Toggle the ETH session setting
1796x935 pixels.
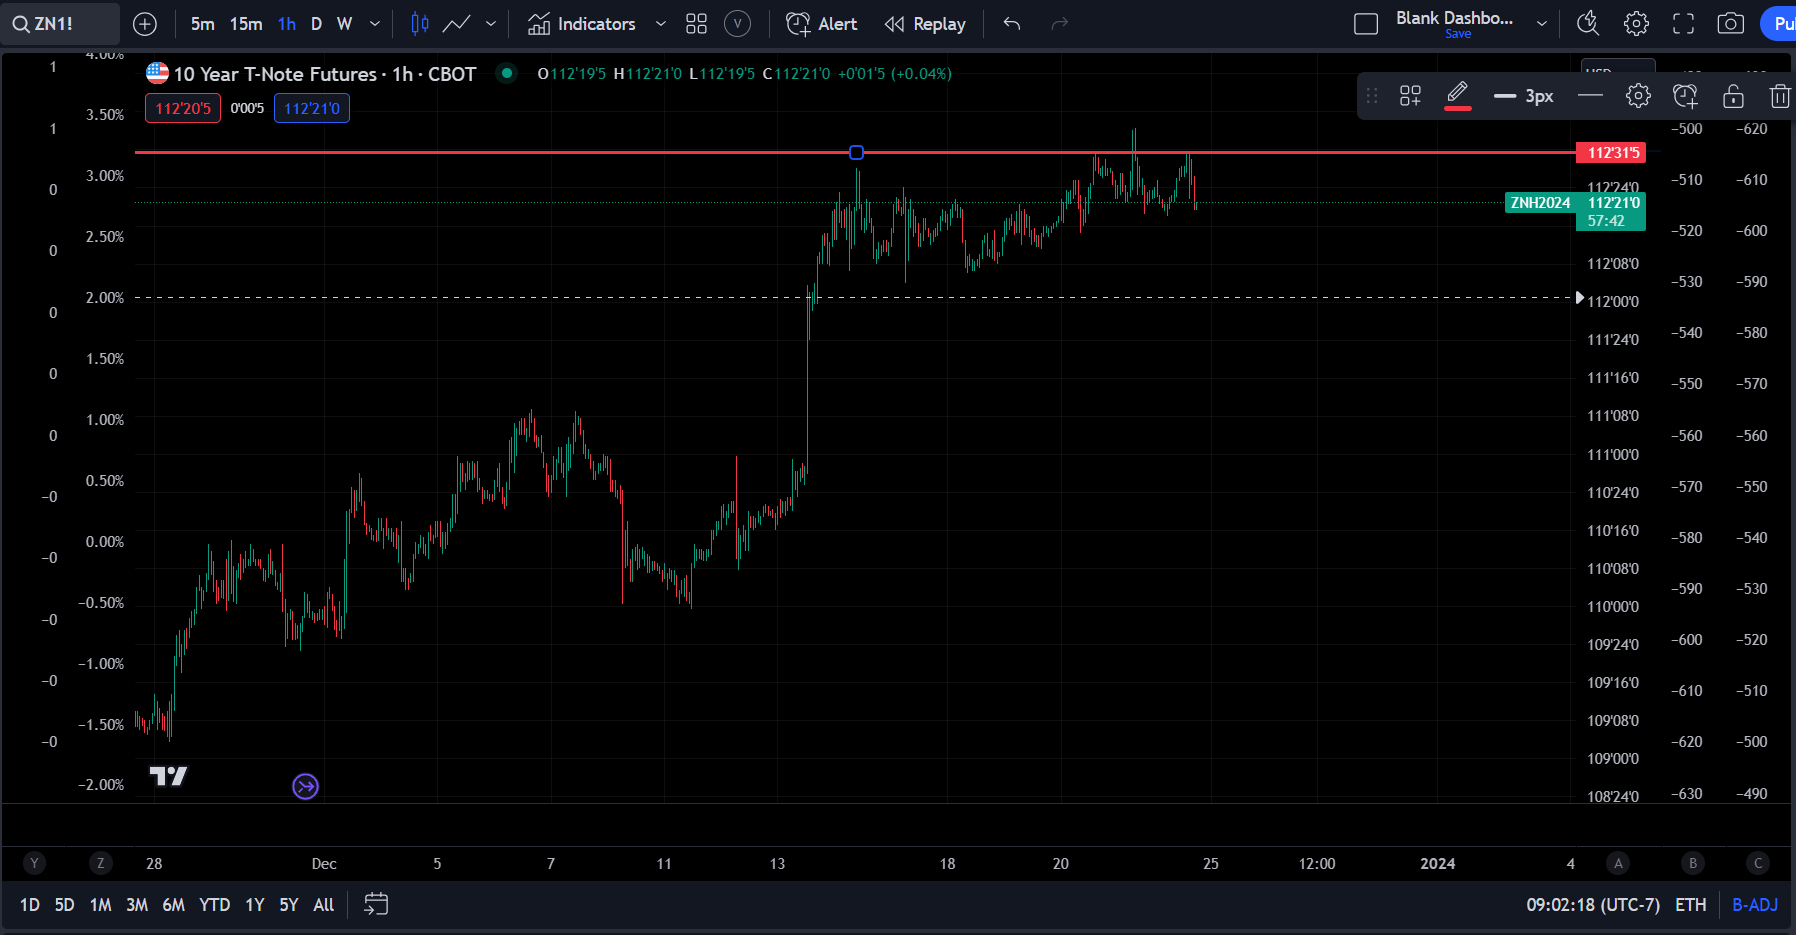coord(1690,905)
